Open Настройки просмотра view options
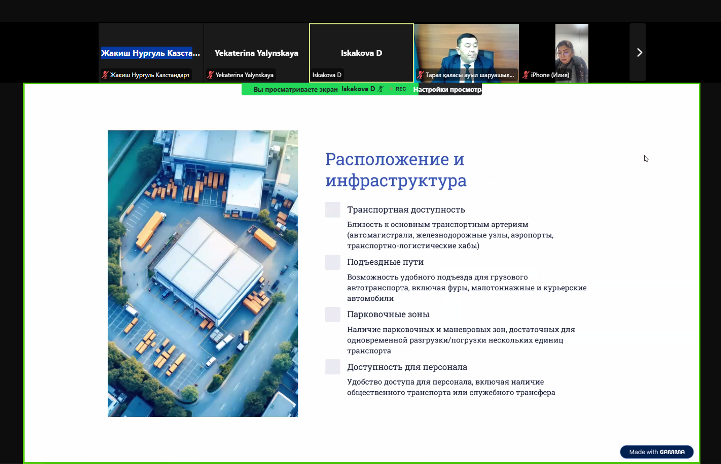The width and height of the screenshot is (721, 464). 447,89
